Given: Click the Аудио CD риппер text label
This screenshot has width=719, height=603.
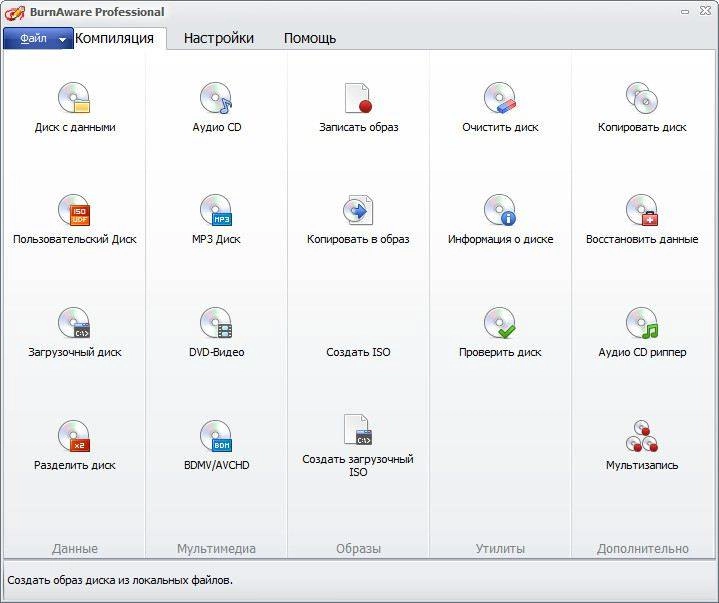Looking at the screenshot, I should click(x=642, y=352).
